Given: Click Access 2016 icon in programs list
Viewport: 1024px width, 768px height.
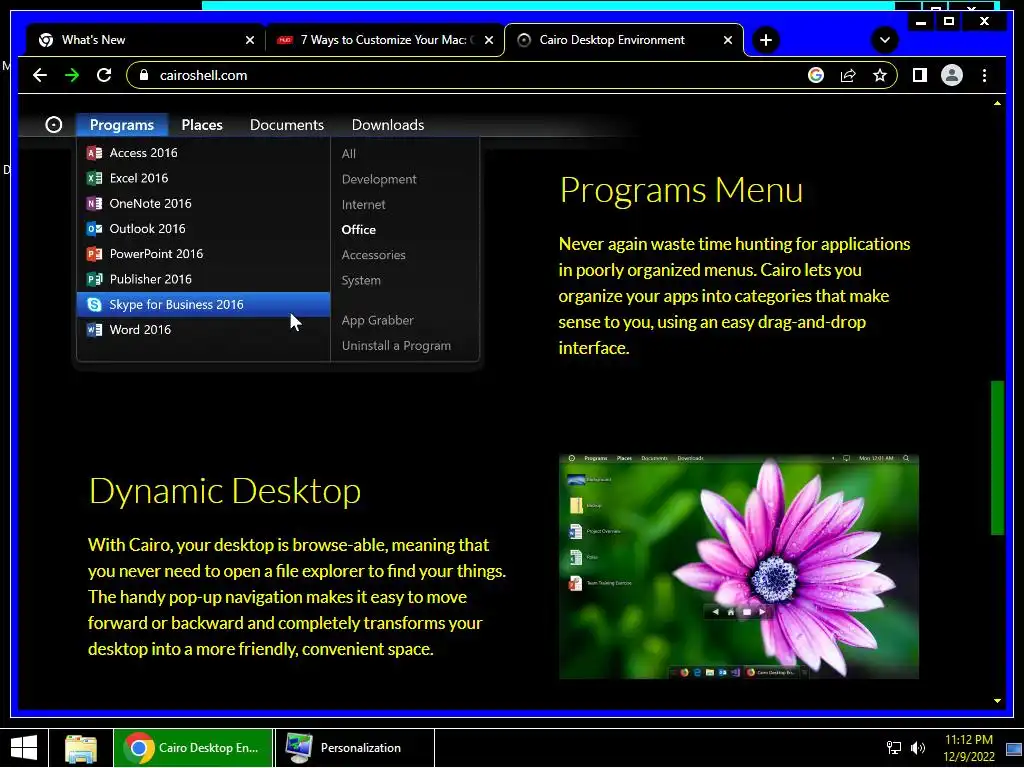Looking at the screenshot, I should point(94,153).
